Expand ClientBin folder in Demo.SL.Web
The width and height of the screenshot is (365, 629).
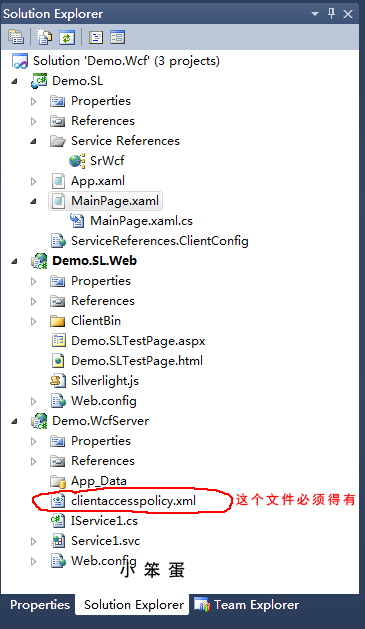pos(34,321)
